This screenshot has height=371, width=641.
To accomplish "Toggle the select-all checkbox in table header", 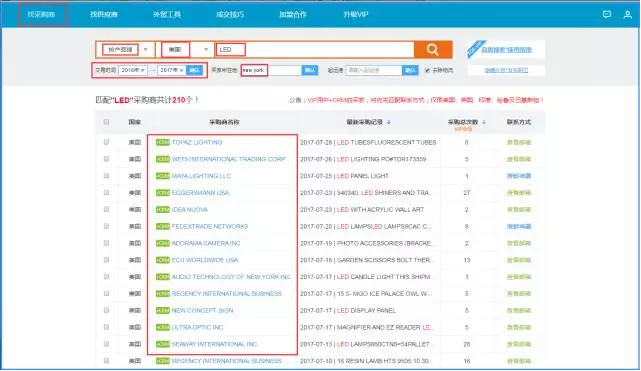I will click(x=106, y=122).
